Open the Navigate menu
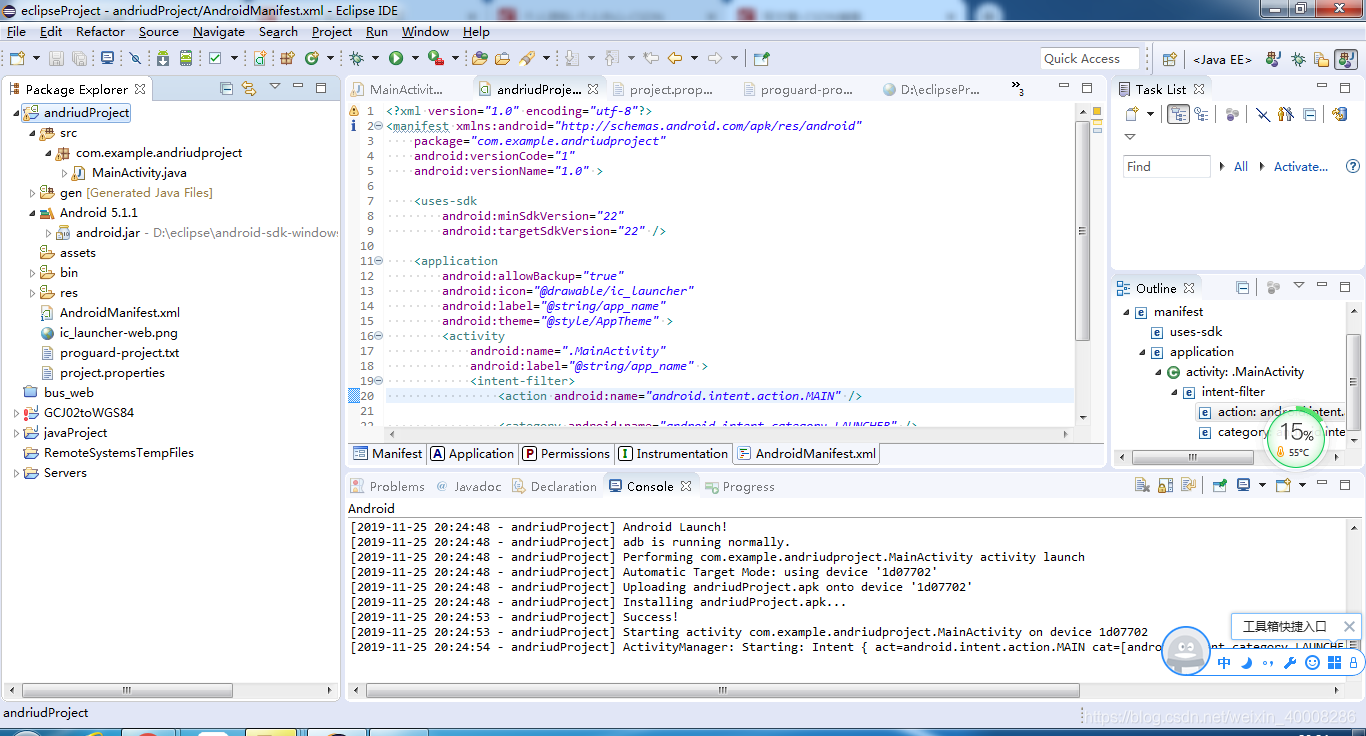Image resolution: width=1366 pixels, height=736 pixels. [x=219, y=31]
